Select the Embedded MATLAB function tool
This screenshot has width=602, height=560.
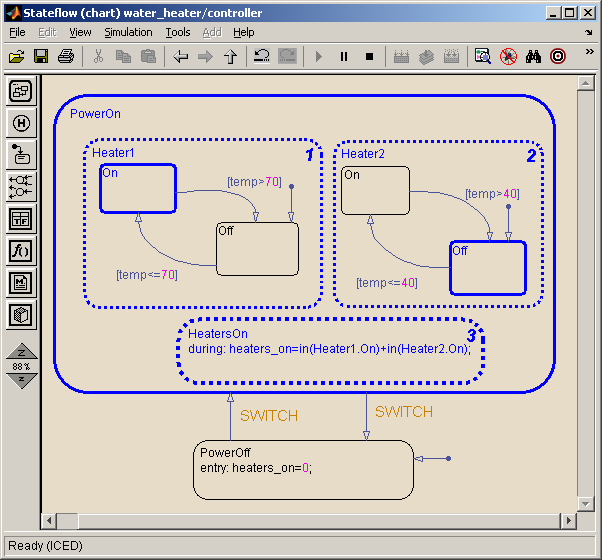pyautogui.click(x=21, y=283)
